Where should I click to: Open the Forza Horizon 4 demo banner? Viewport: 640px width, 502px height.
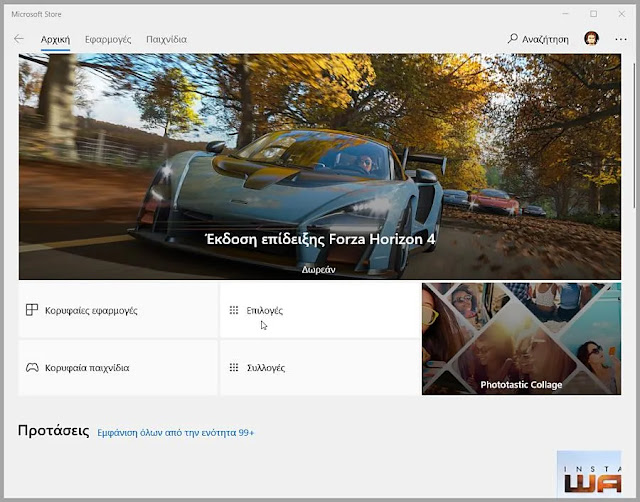(x=320, y=167)
